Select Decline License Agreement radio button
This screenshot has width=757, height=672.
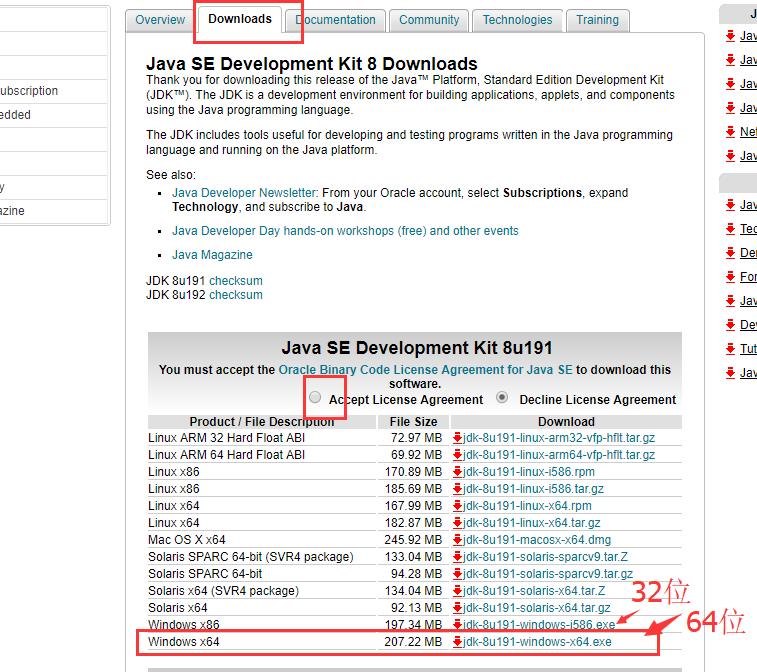click(502, 397)
